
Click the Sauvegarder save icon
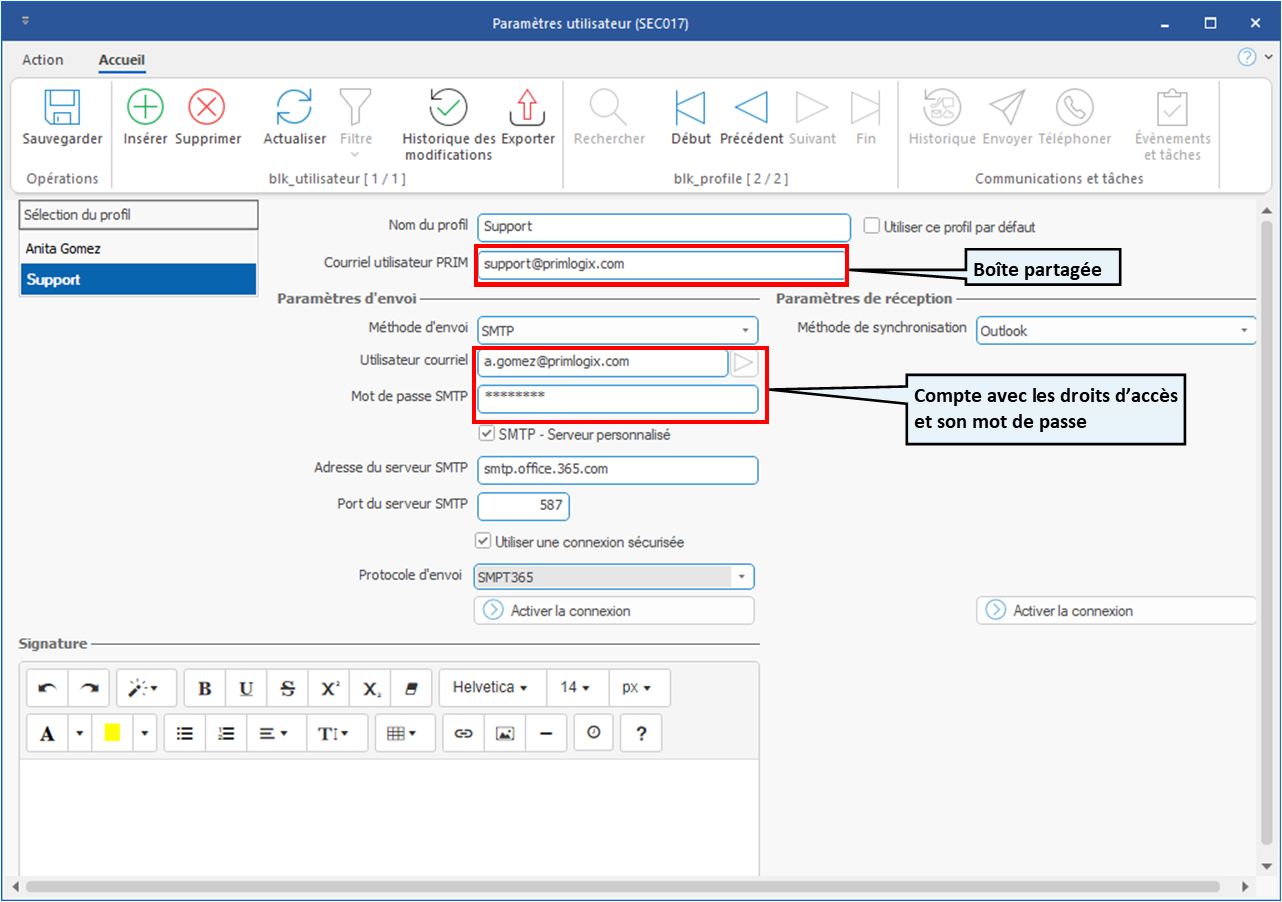[x=62, y=108]
